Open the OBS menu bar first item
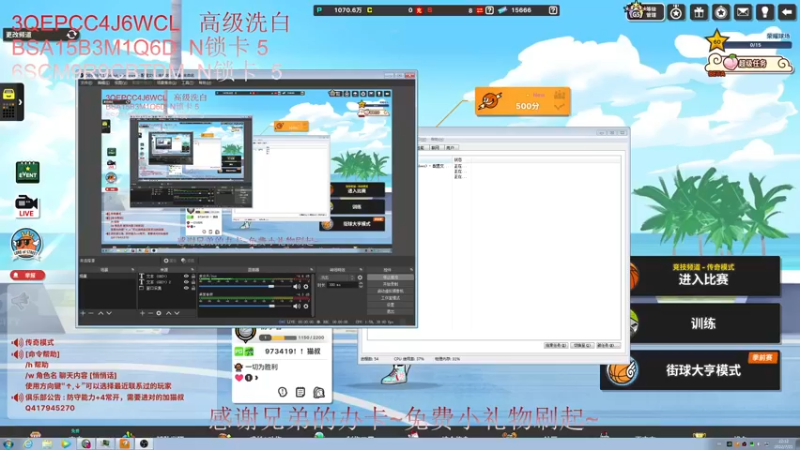 [x=86, y=83]
